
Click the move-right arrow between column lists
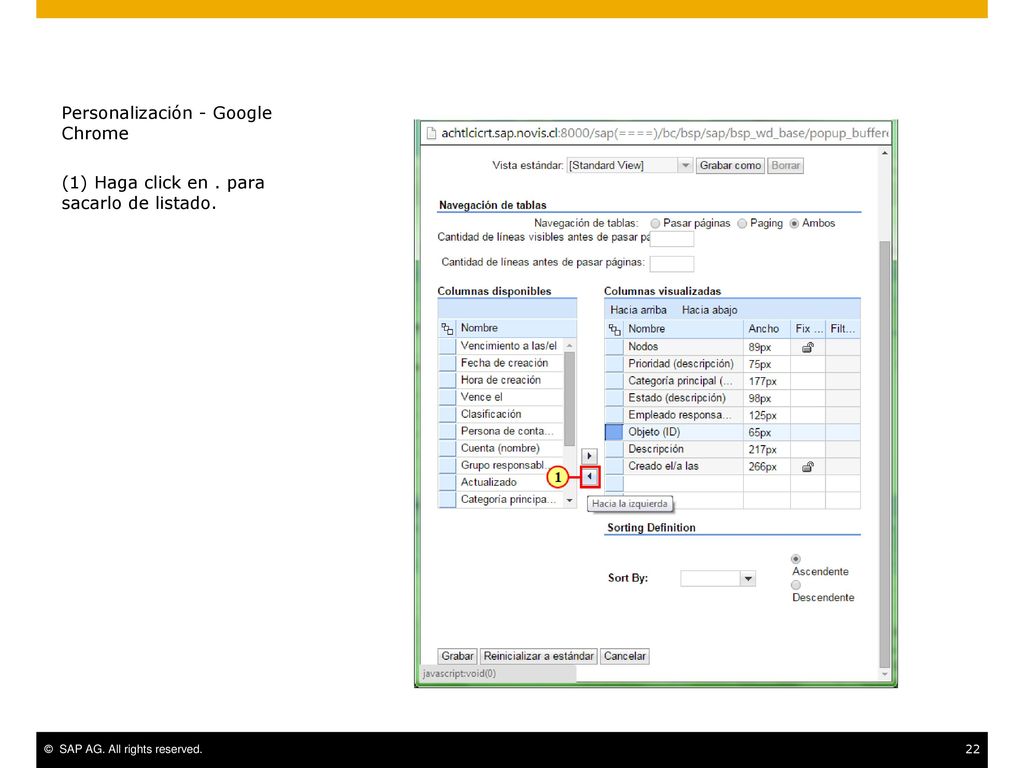pyautogui.click(x=589, y=455)
